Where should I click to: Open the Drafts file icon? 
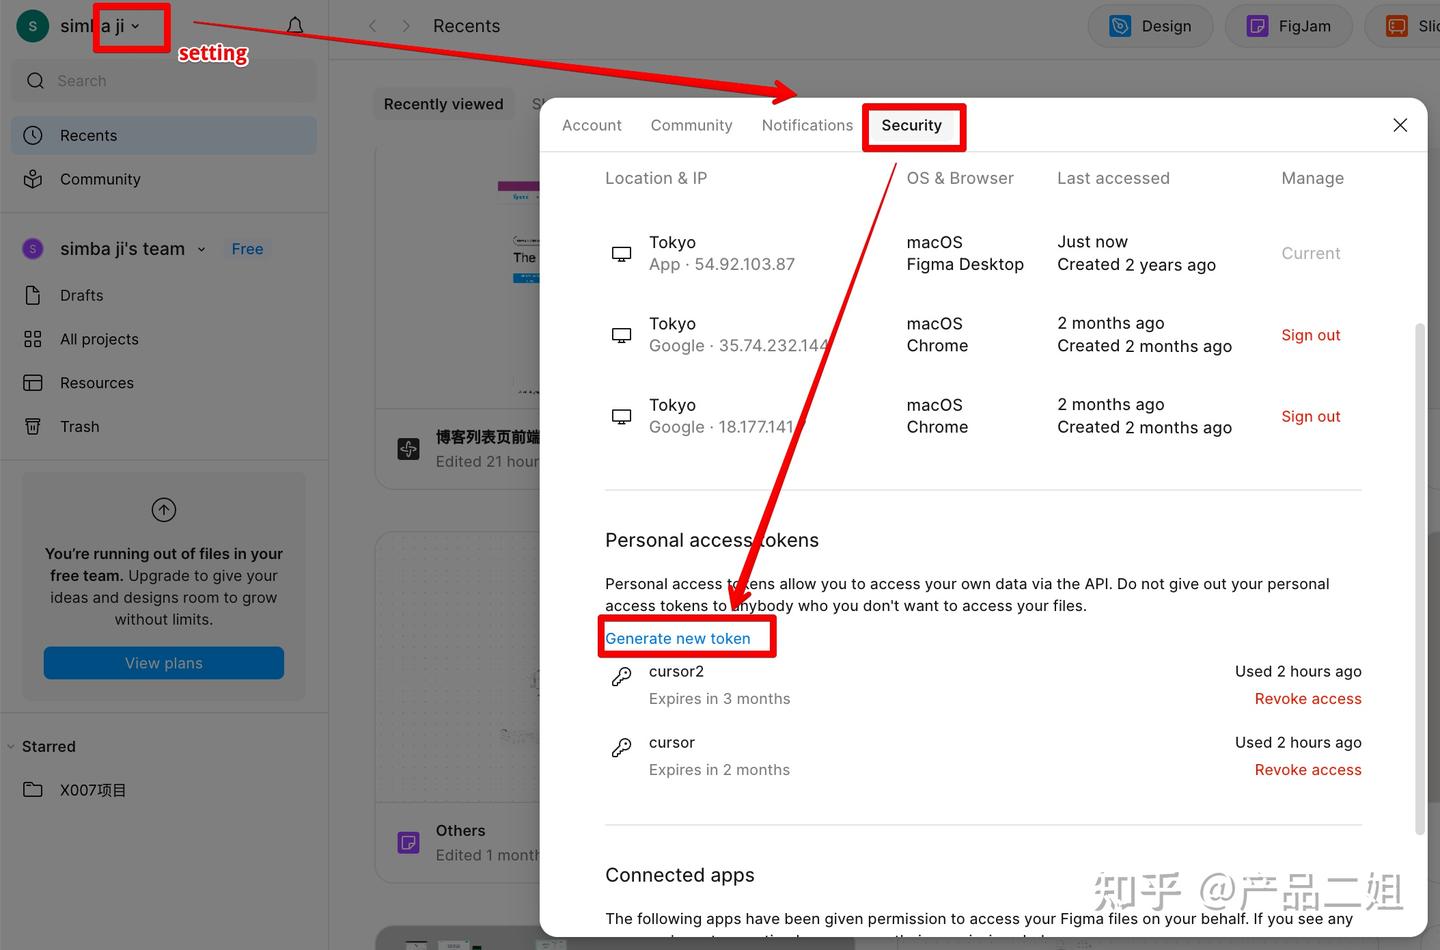pos(33,295)
